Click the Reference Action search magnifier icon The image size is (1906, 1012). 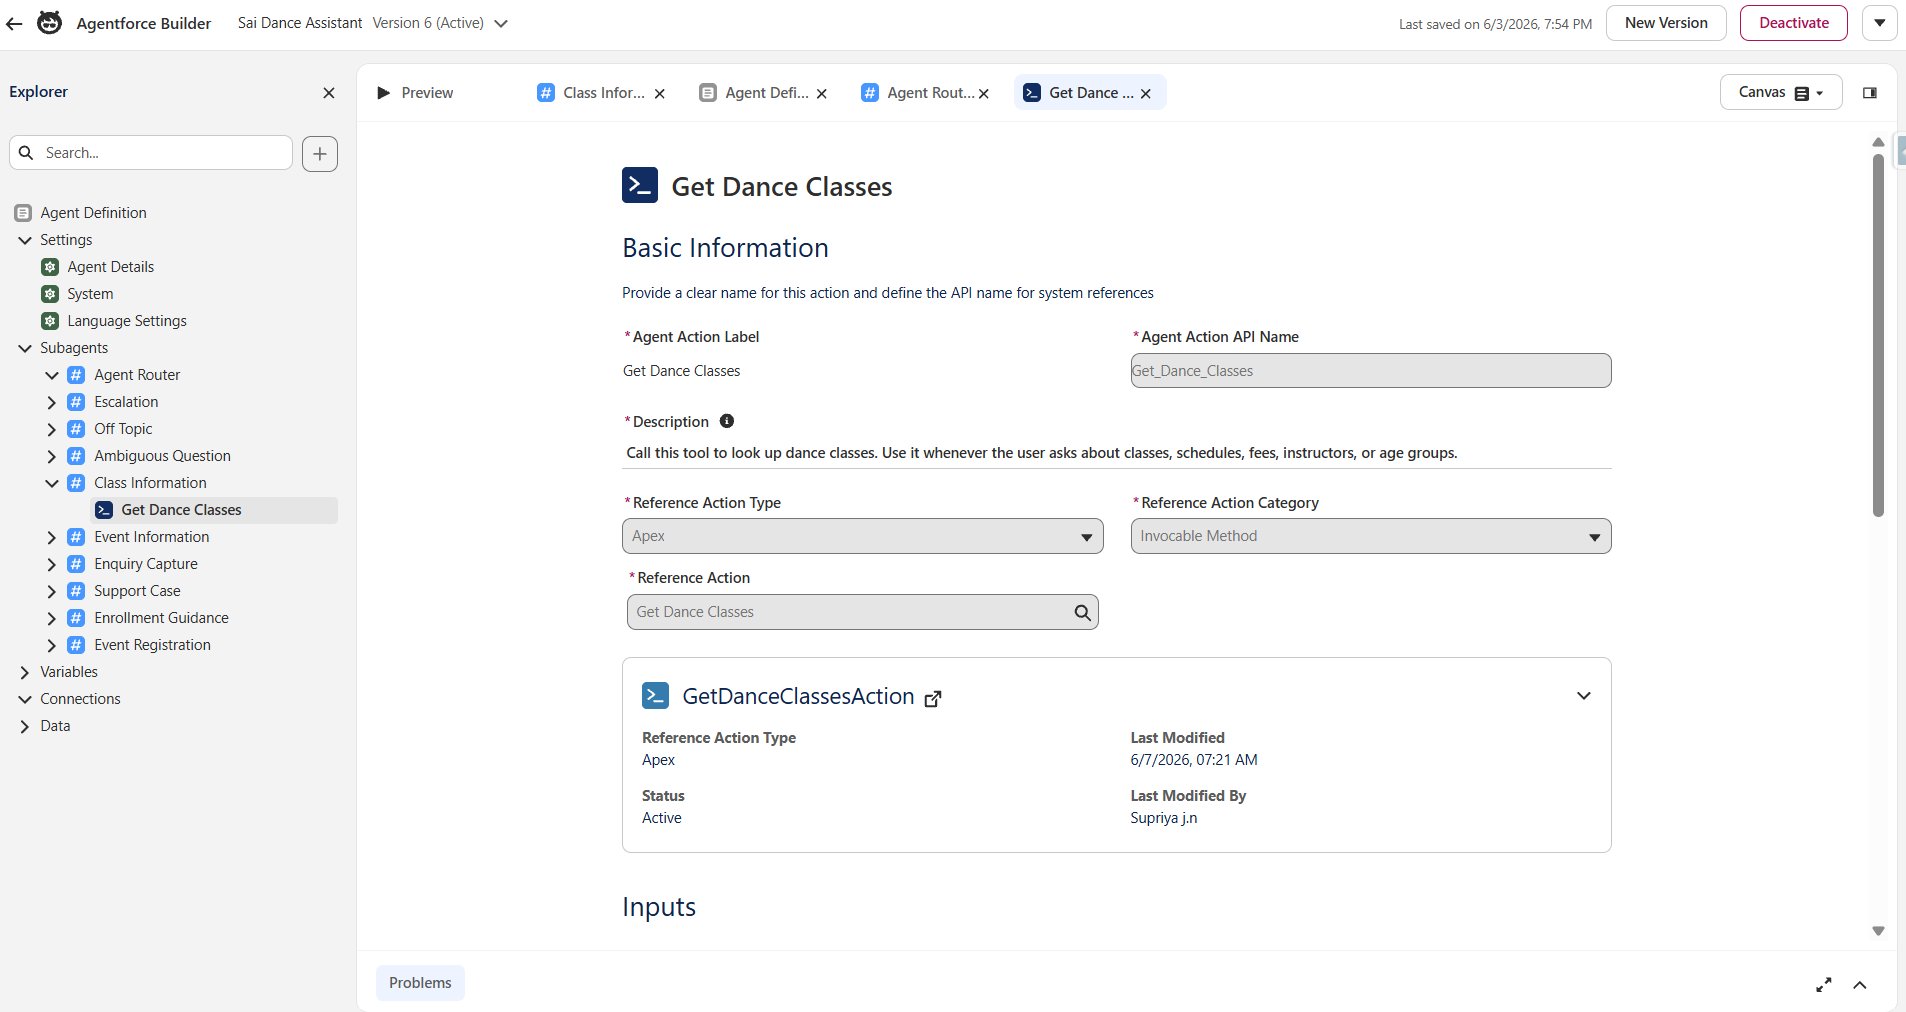1082,613
